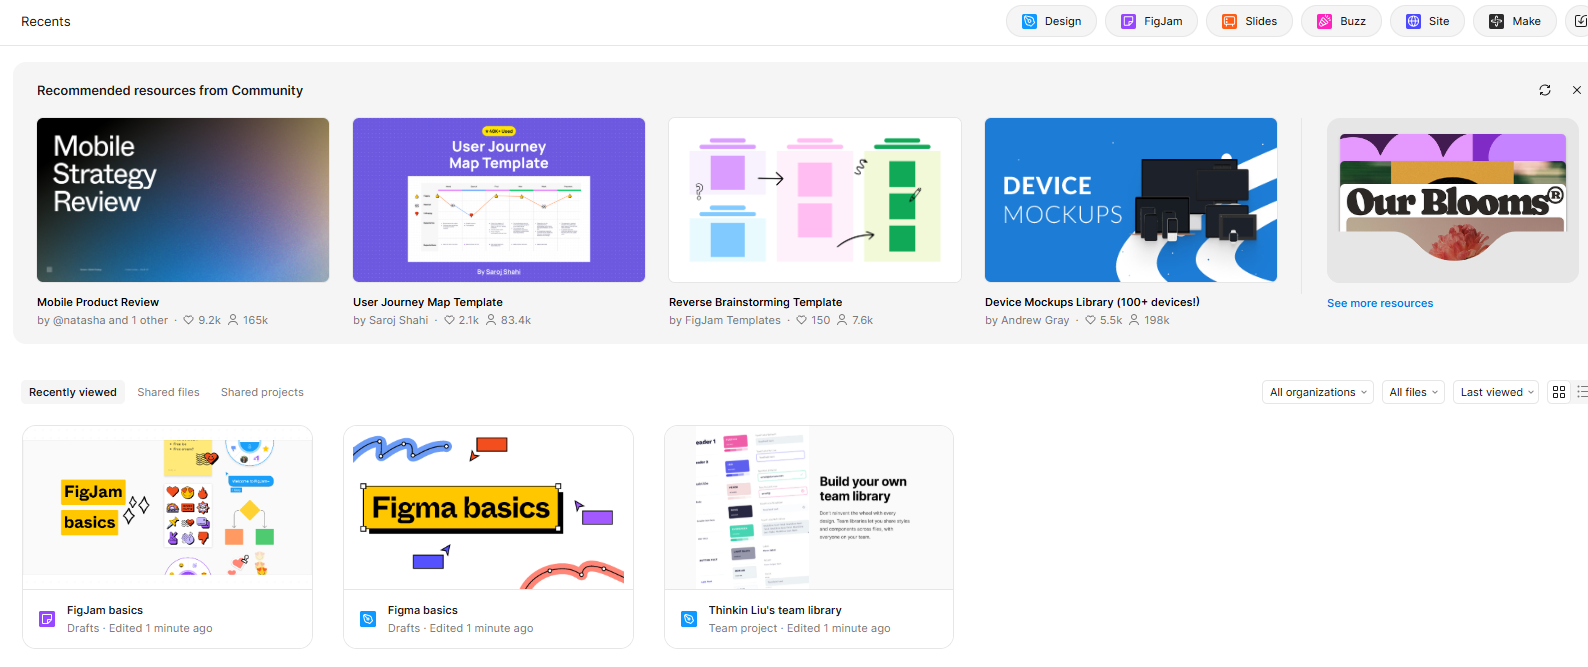Switch to list view icon
This screenshot has width=1588, height=667.
(x=1581, y=392)
